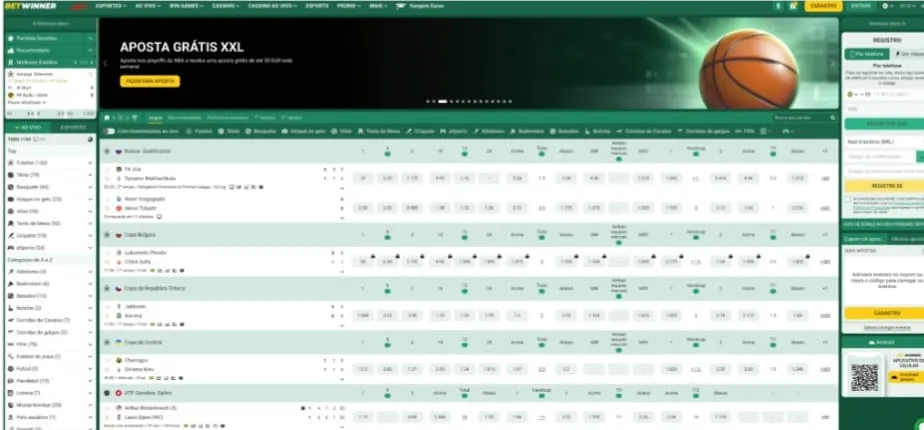
Task: Open the PROMO menu
Action: 348,6
